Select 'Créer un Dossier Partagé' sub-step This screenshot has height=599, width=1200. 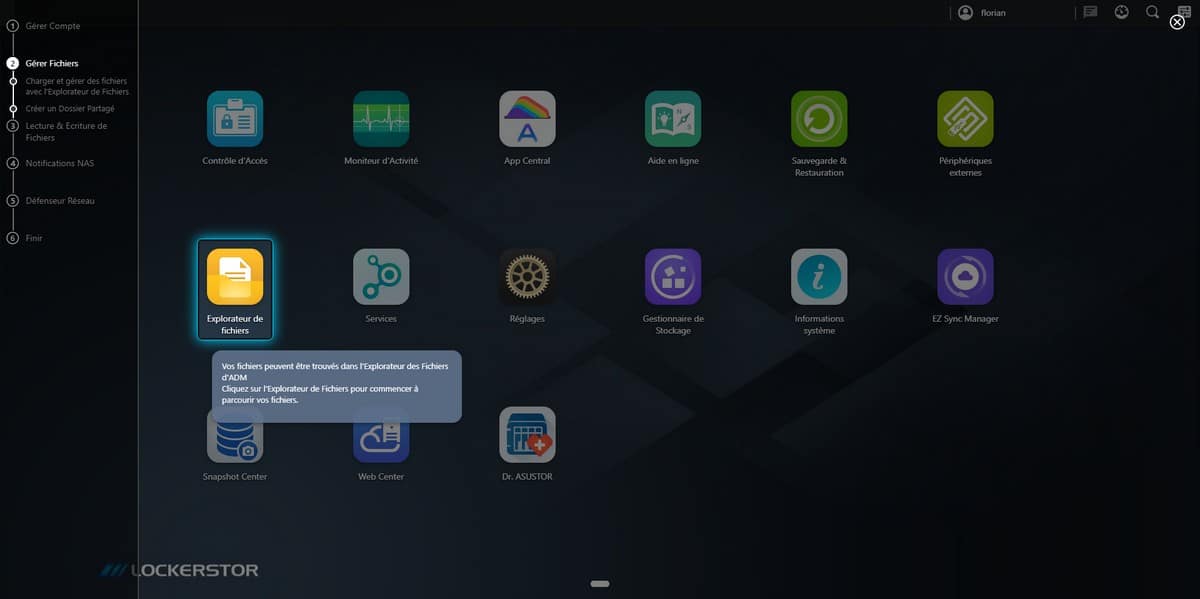click(x=70, y=108)
